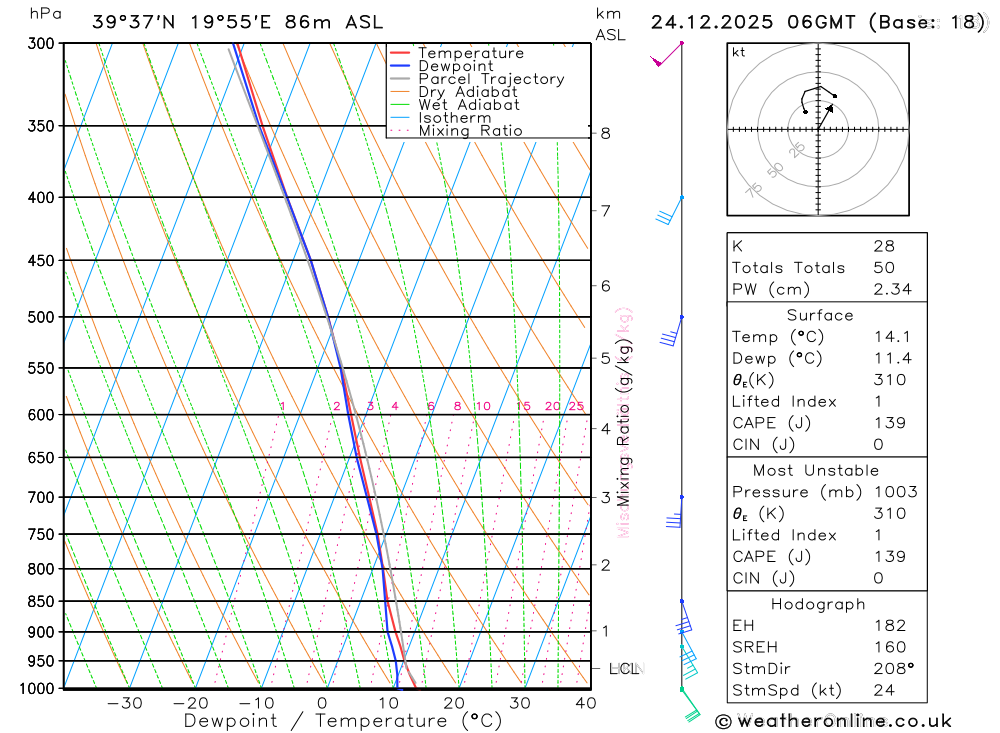Click the Mixing Ratio legend entry
The image size is (1000, 733).
[456, 130]
